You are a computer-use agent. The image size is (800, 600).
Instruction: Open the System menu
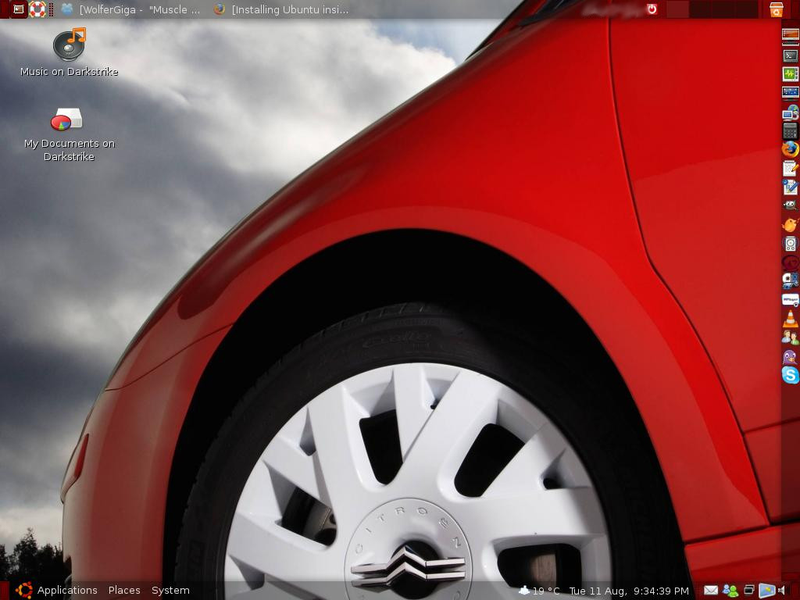[170, 590]
